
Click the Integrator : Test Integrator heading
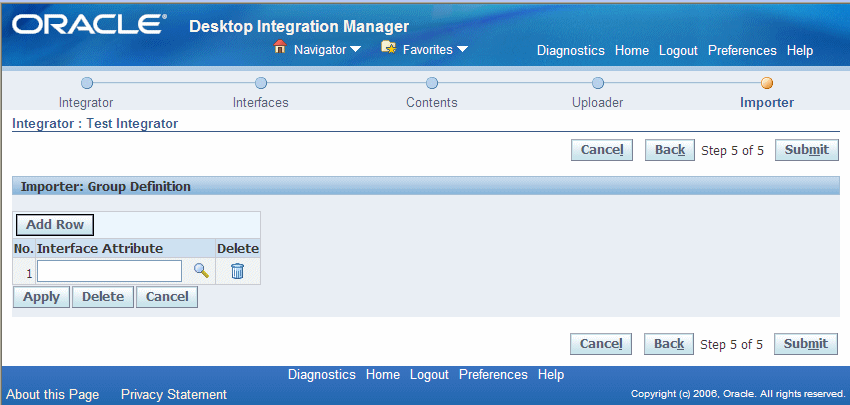(95, 124)
